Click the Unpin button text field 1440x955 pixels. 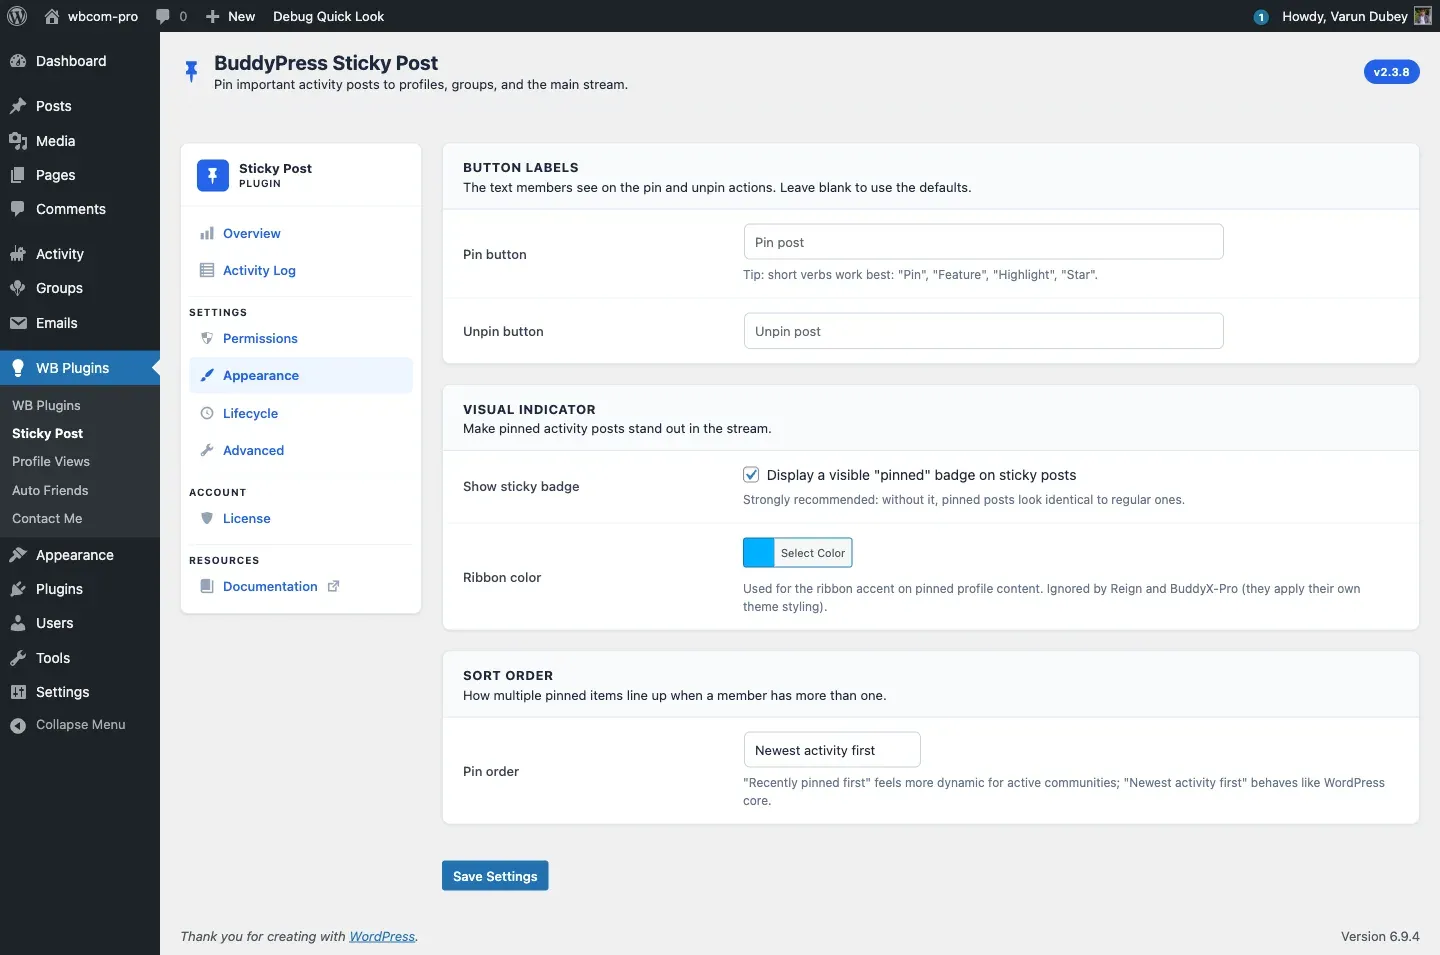984,331
